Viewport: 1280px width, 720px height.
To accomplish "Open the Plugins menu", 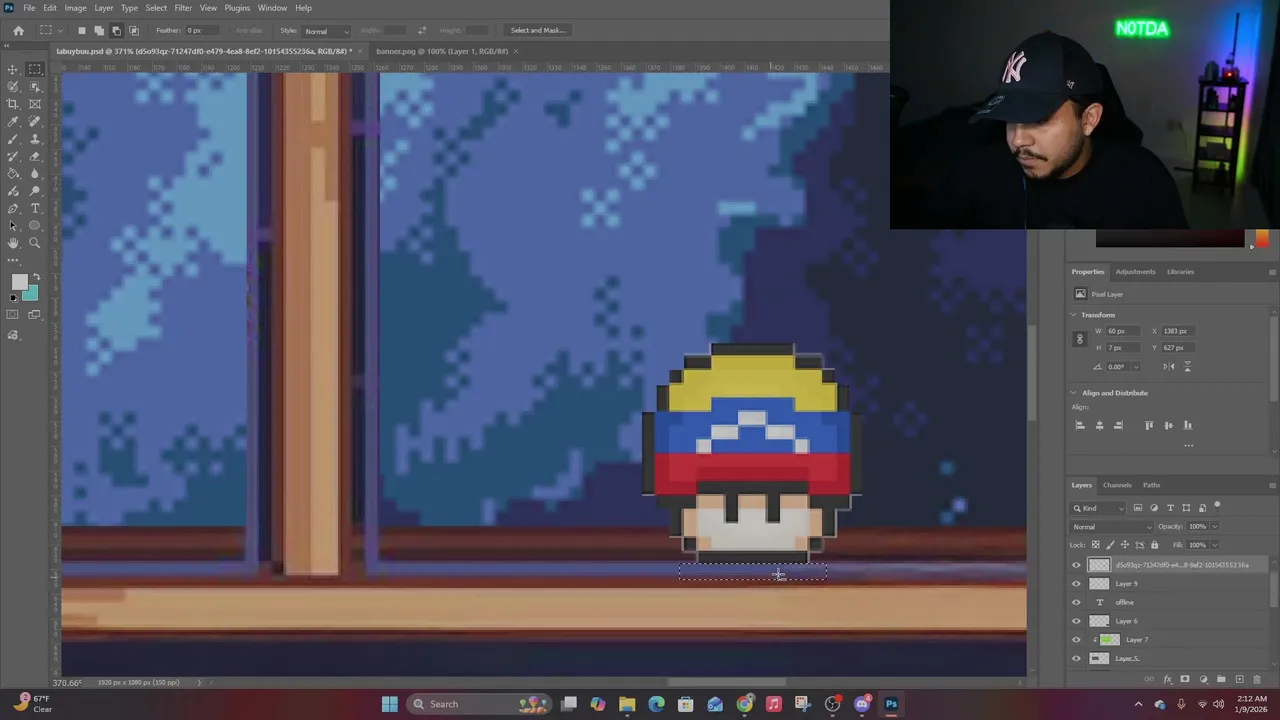I will click(237, 8).
